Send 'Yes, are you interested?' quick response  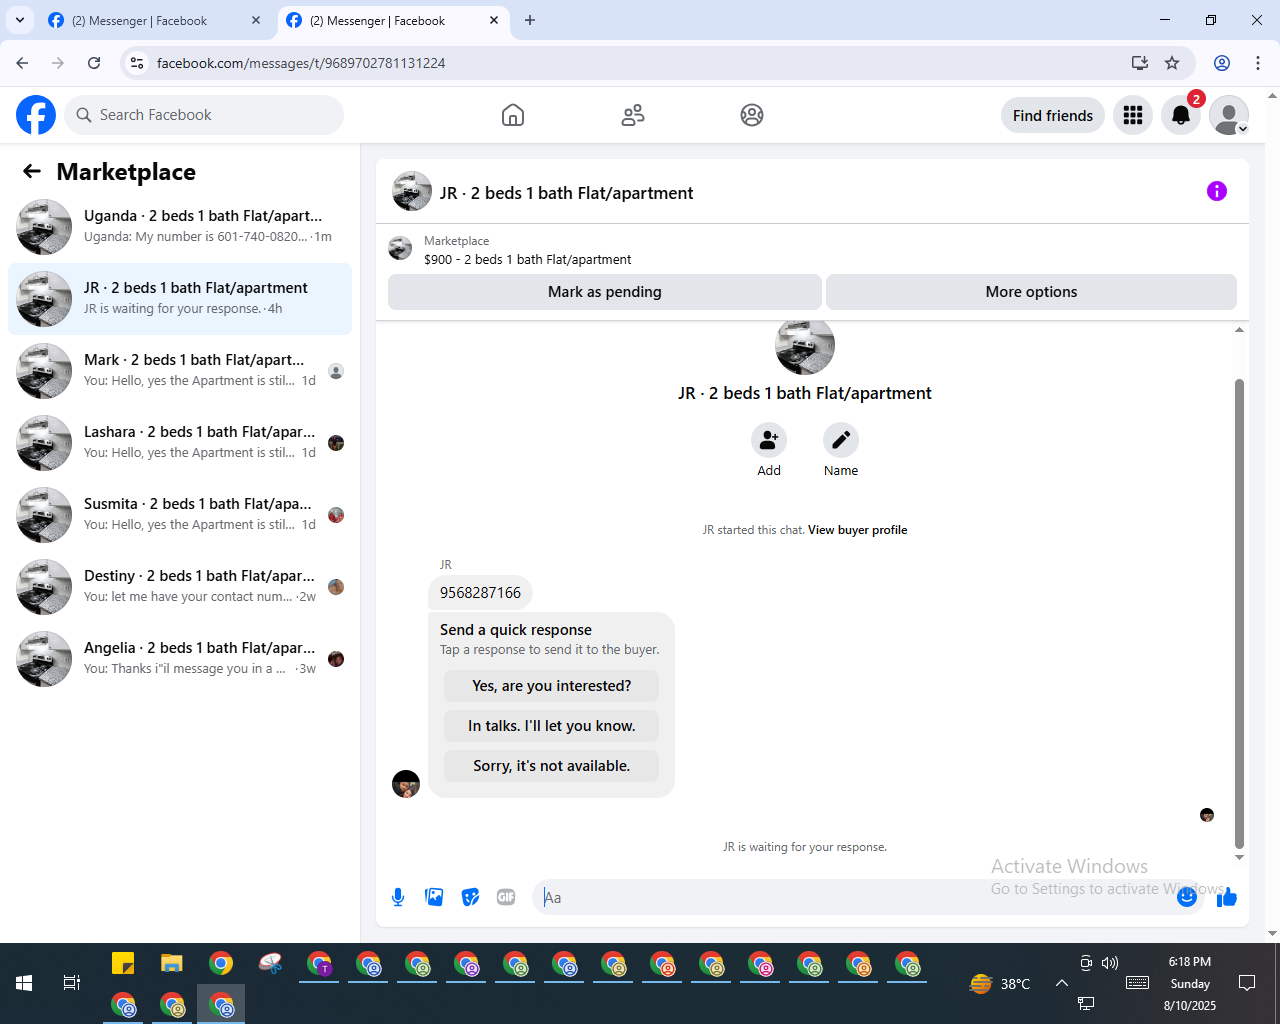[x=552, y=686]
